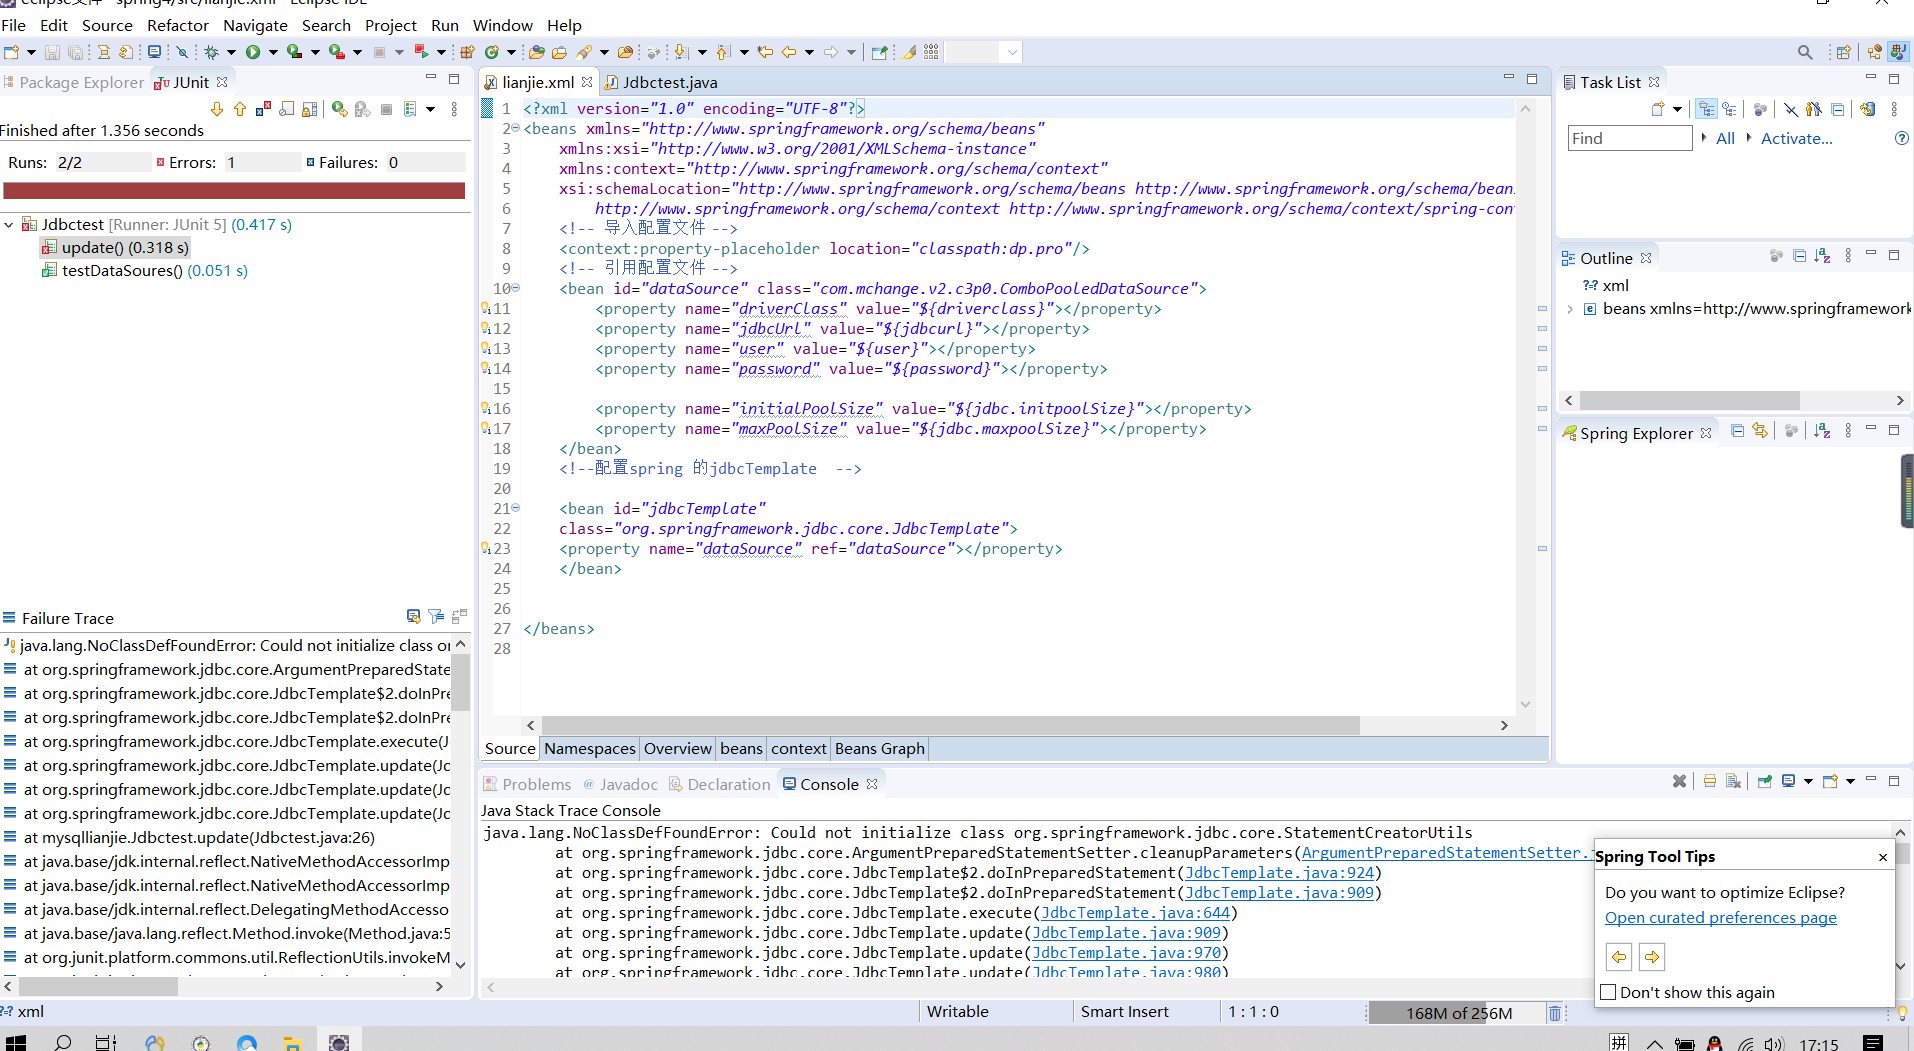Open the Debug button dropdown arrow
1914x1051 pixels.
pos(231,52)
